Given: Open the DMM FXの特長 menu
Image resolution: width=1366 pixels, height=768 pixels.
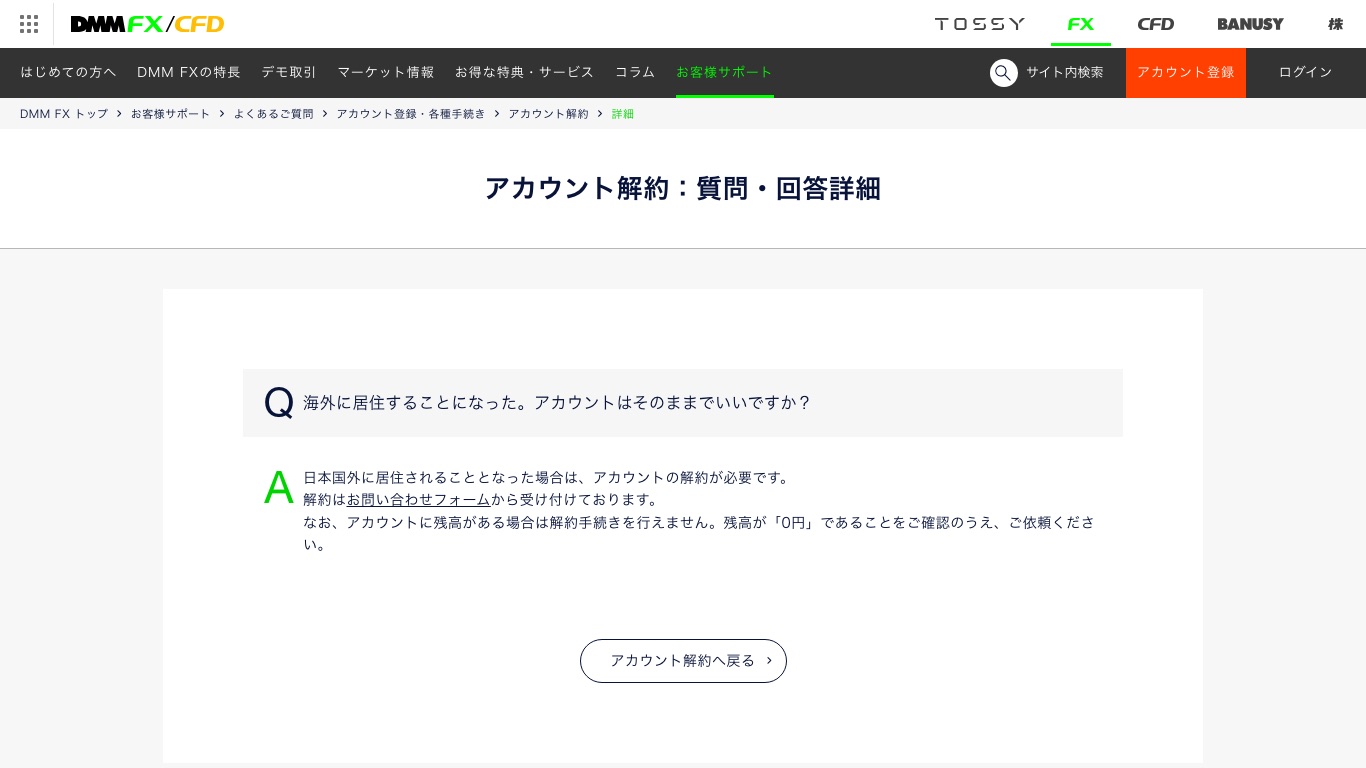Looking at the screenshot, I should tap(189, 72).
